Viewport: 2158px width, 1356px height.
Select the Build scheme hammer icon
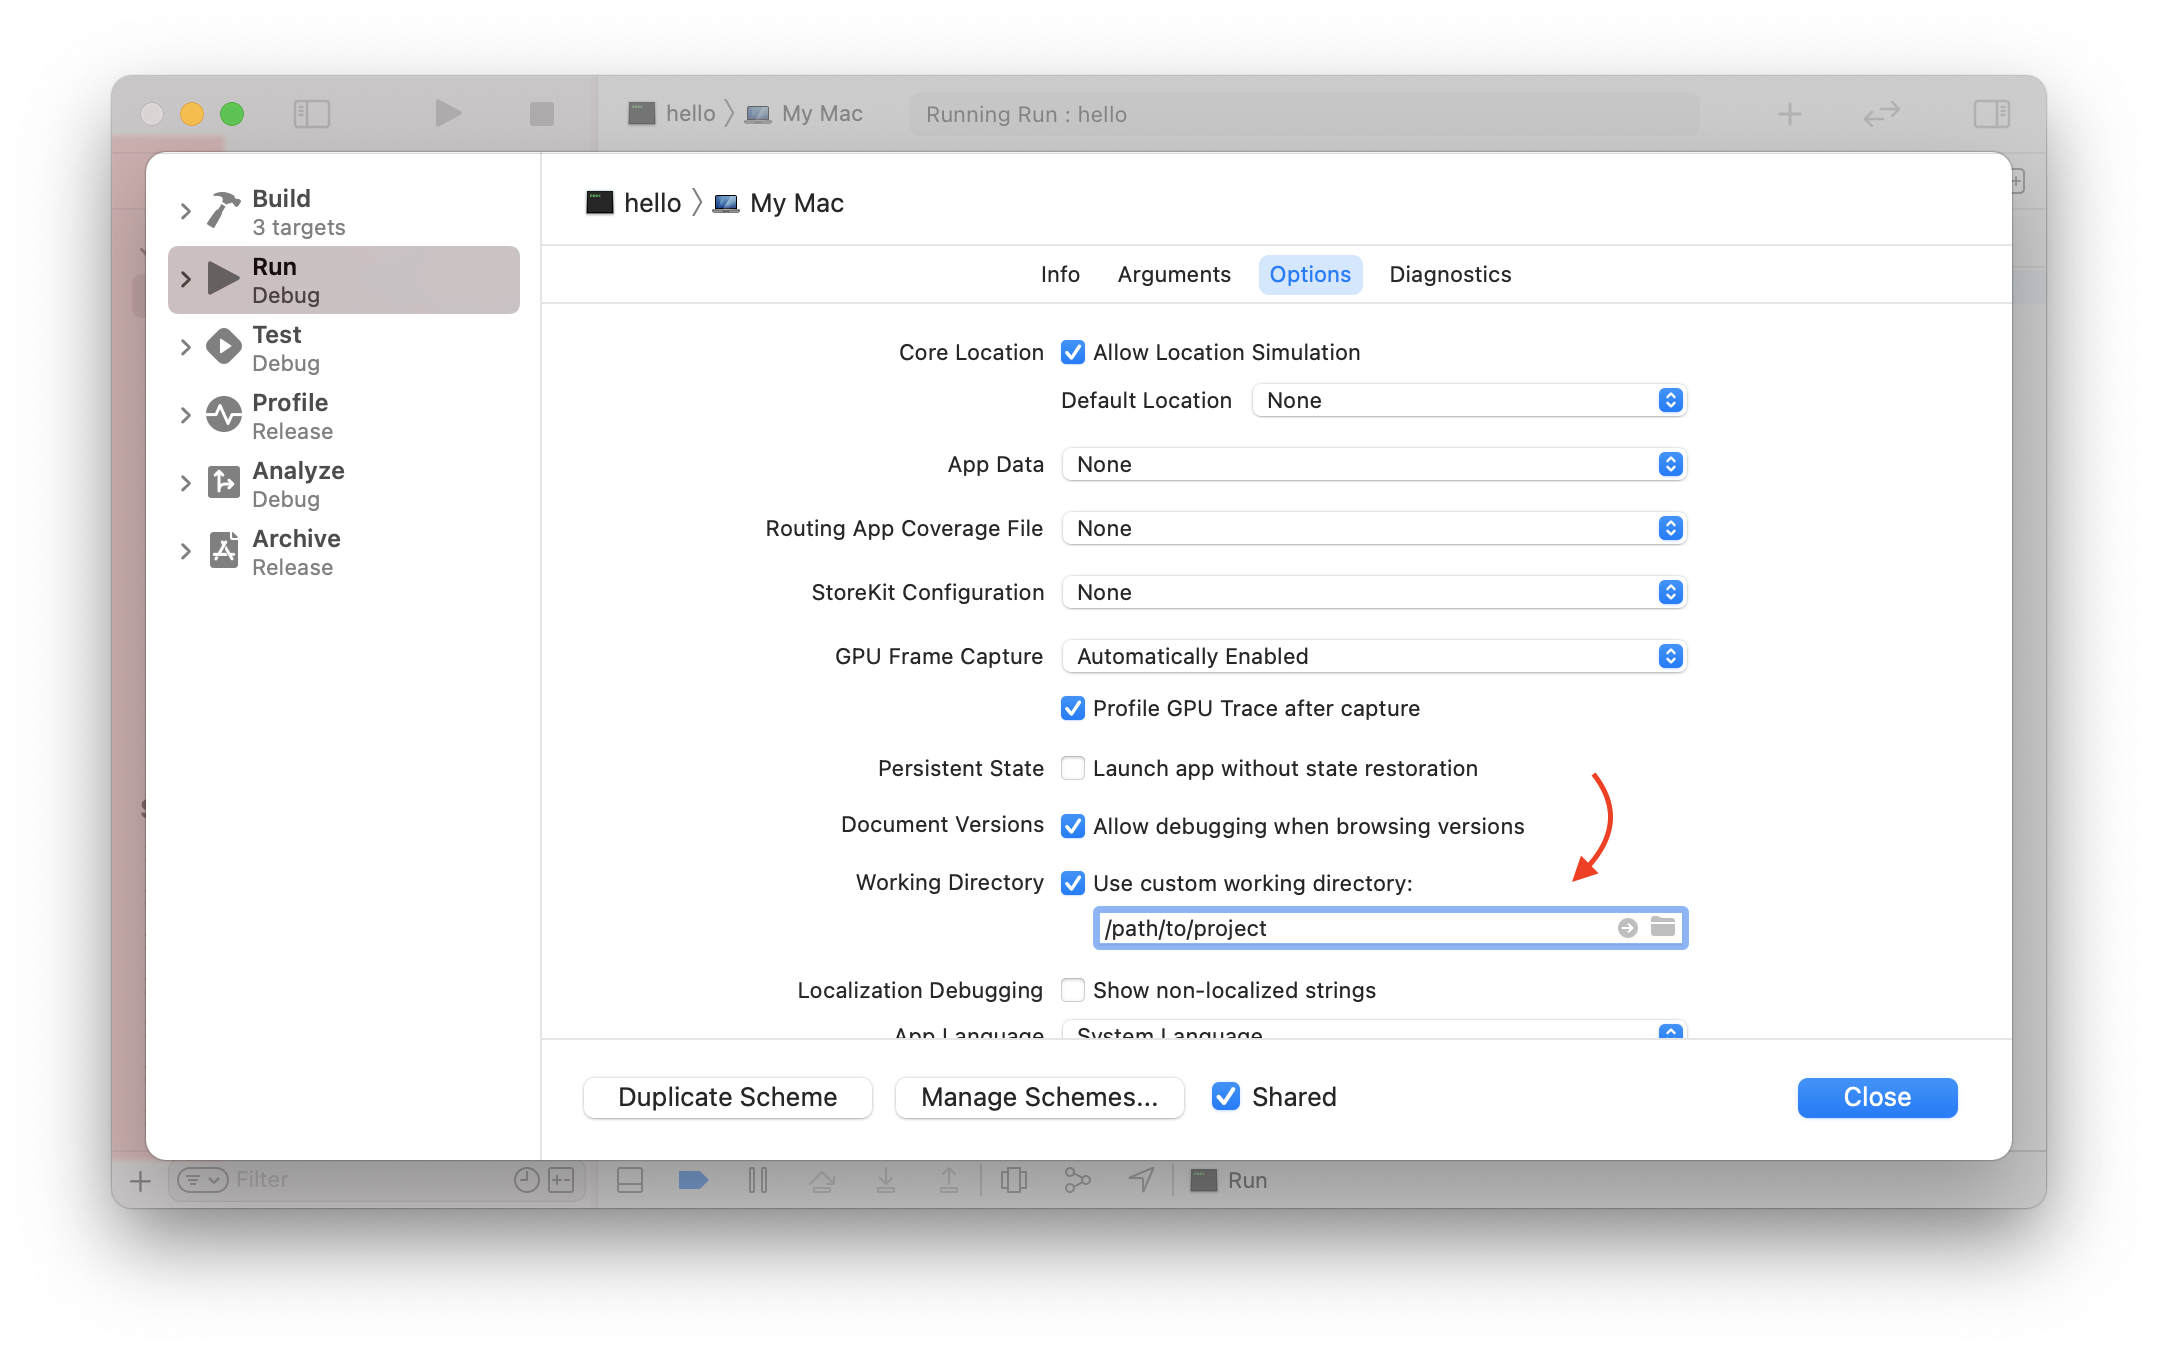coord(222,211)
